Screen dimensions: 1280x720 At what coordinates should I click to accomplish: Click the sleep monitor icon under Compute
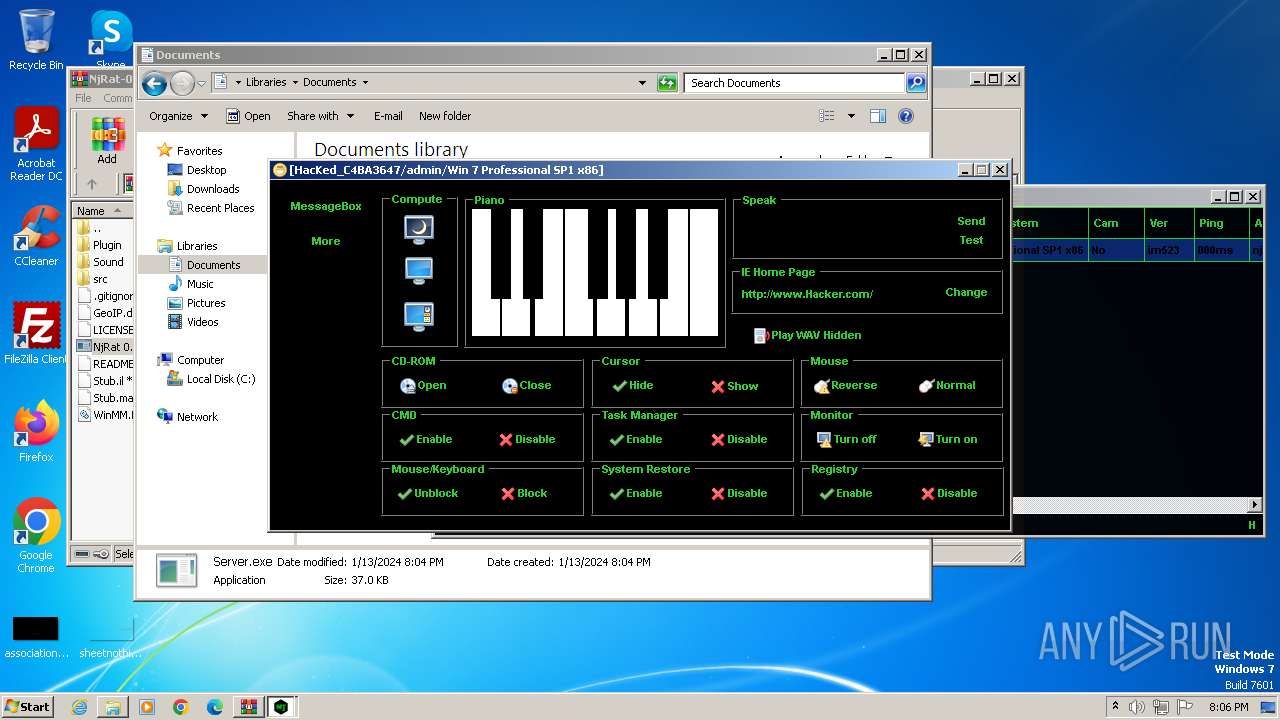[419, 229]
